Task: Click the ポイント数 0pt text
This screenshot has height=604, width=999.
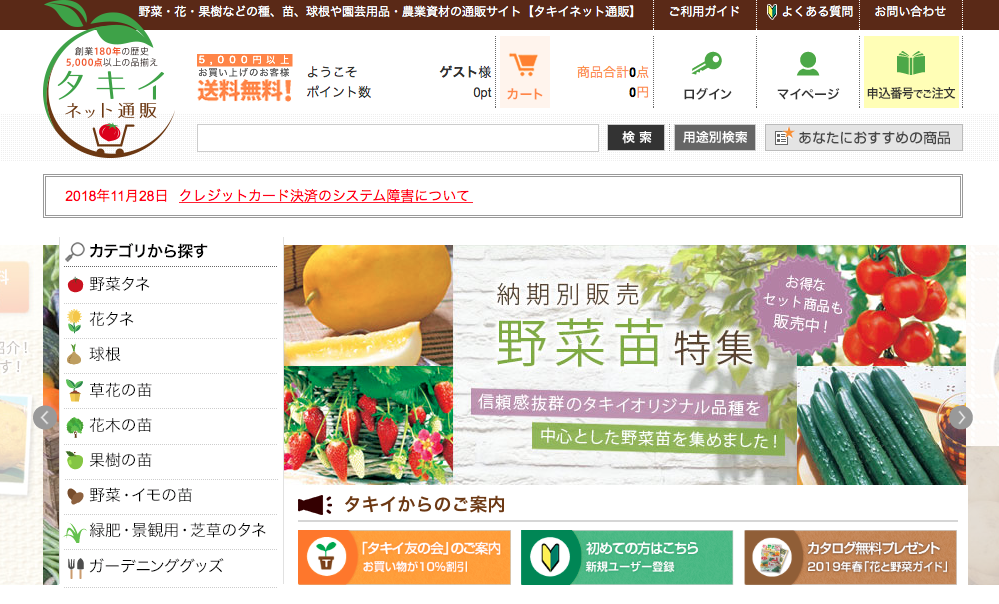Action: 399,92
